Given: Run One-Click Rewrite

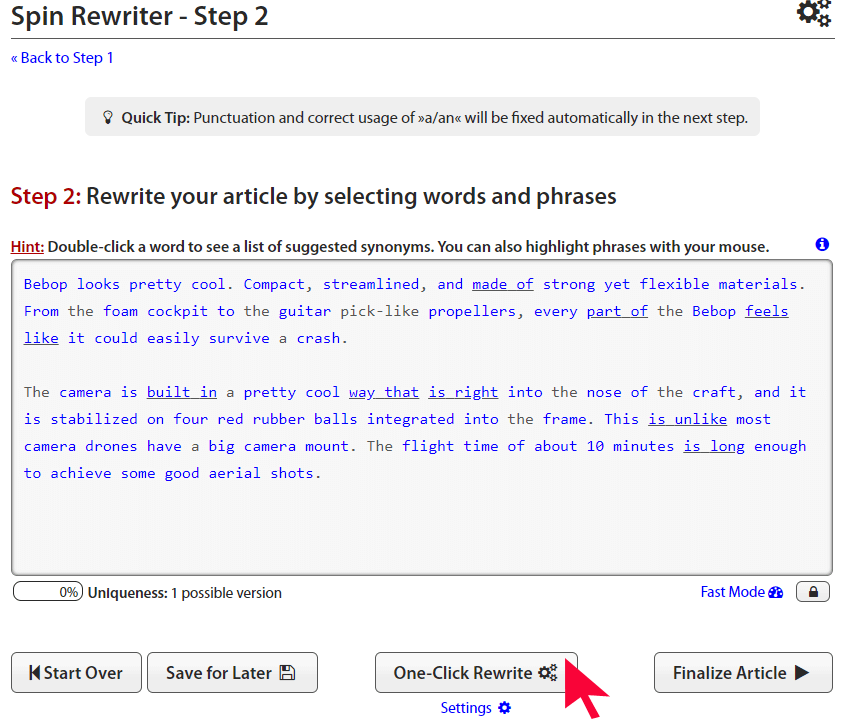Looking at the screenshot, I should click(x=476, y=673).
